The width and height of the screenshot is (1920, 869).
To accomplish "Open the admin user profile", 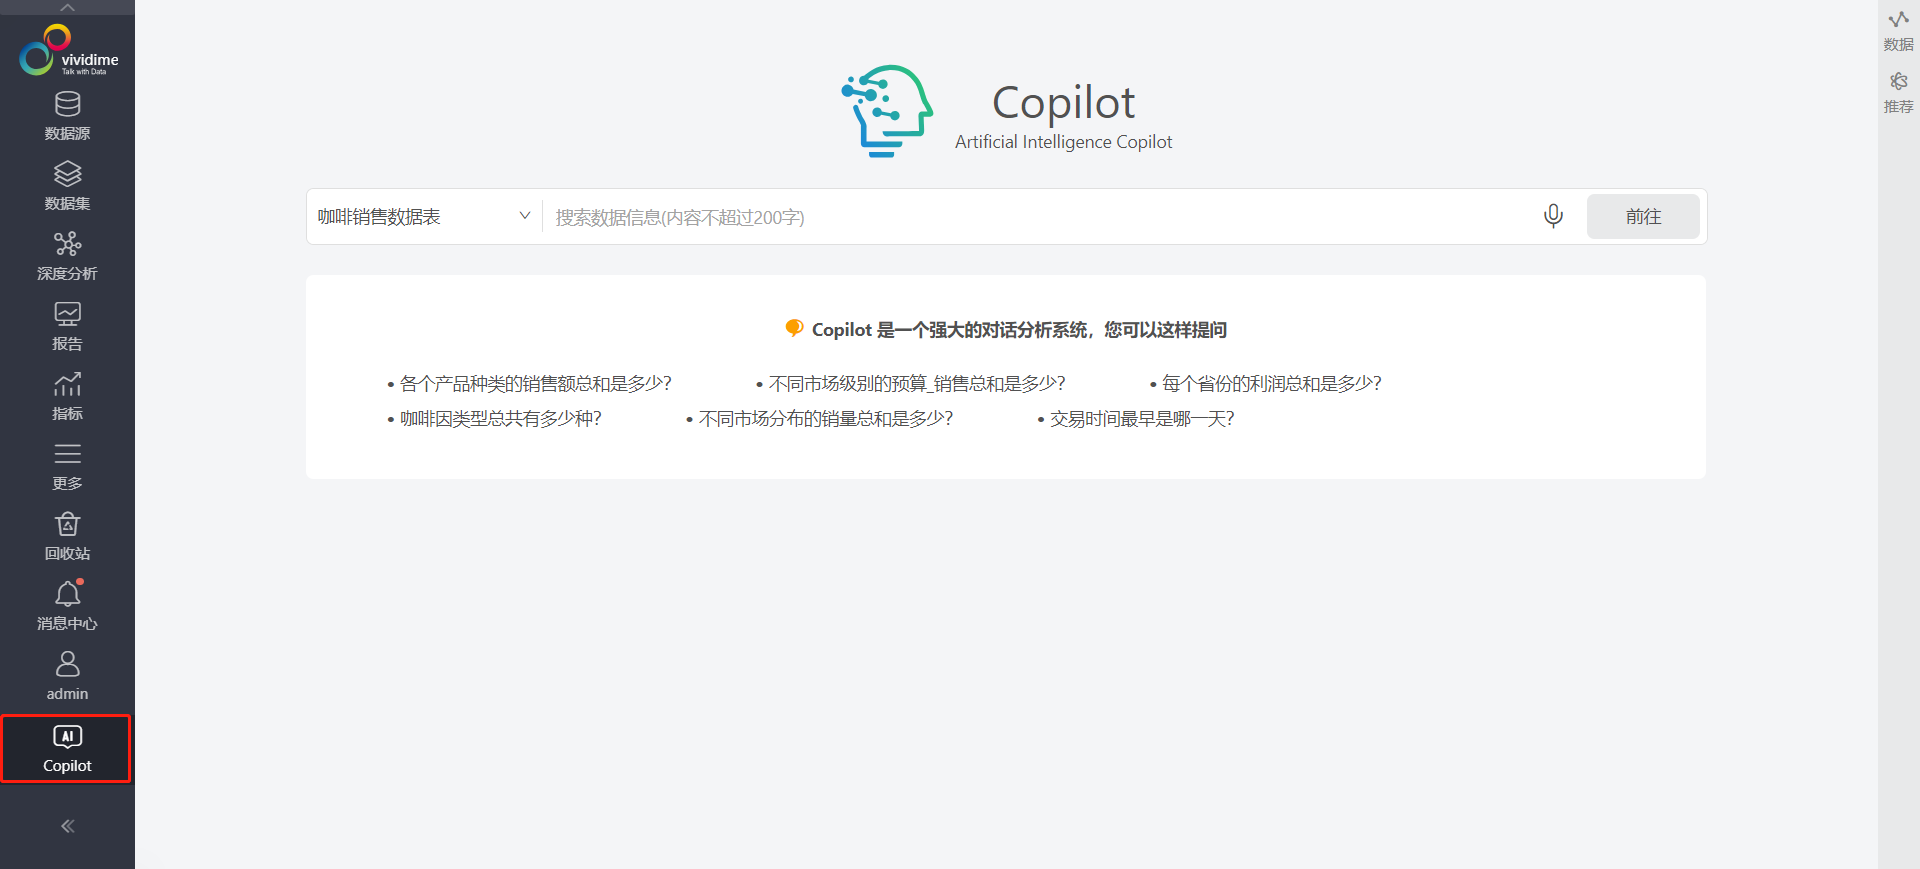I will click(x=67, y=676).
